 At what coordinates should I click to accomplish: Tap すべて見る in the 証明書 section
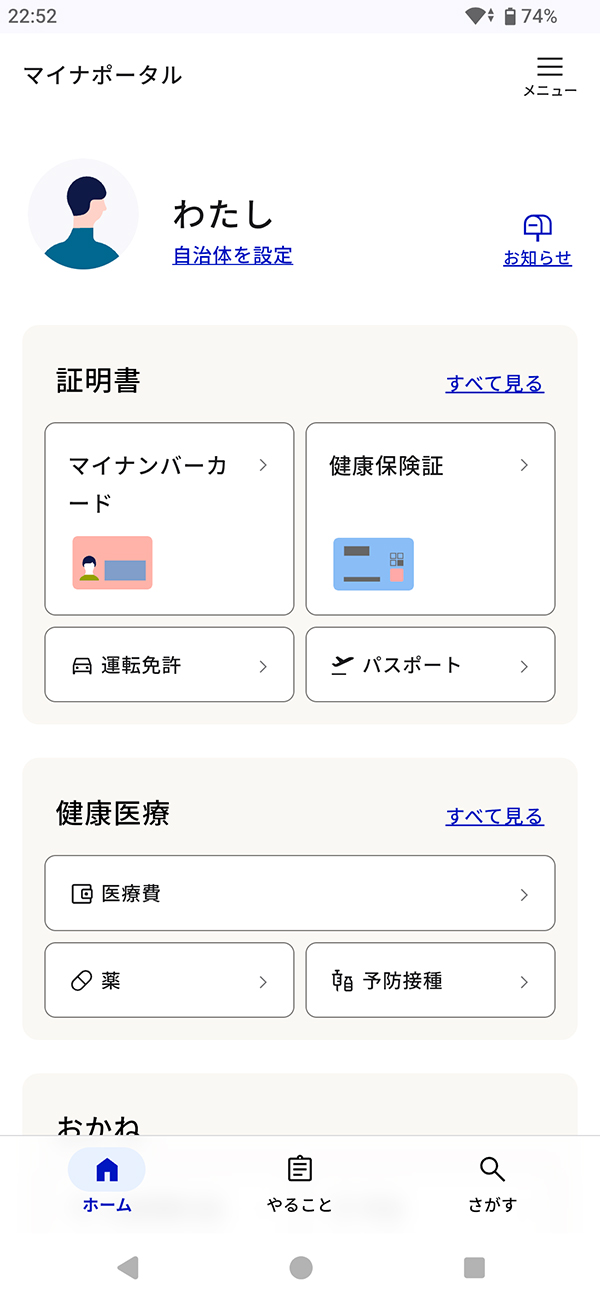pyautogui.click(x=494, y=383)
